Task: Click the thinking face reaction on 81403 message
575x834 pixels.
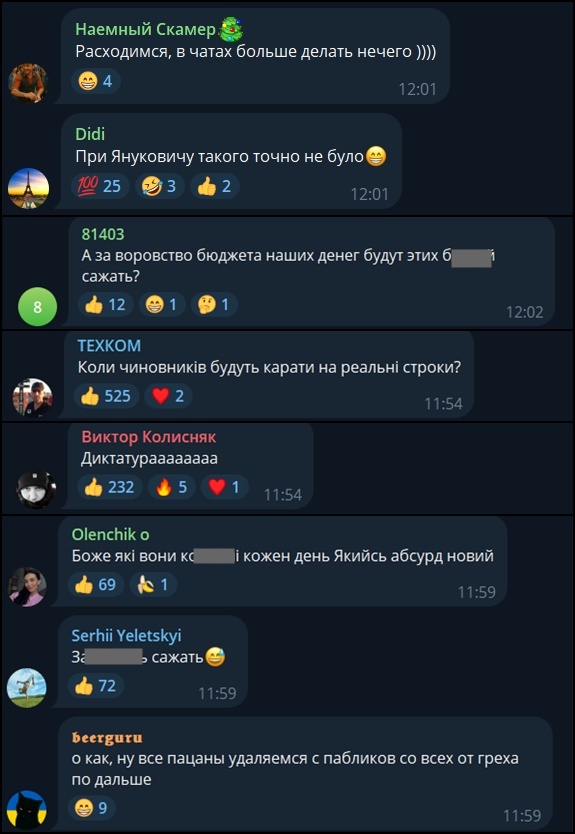Action: pos(214,305)
